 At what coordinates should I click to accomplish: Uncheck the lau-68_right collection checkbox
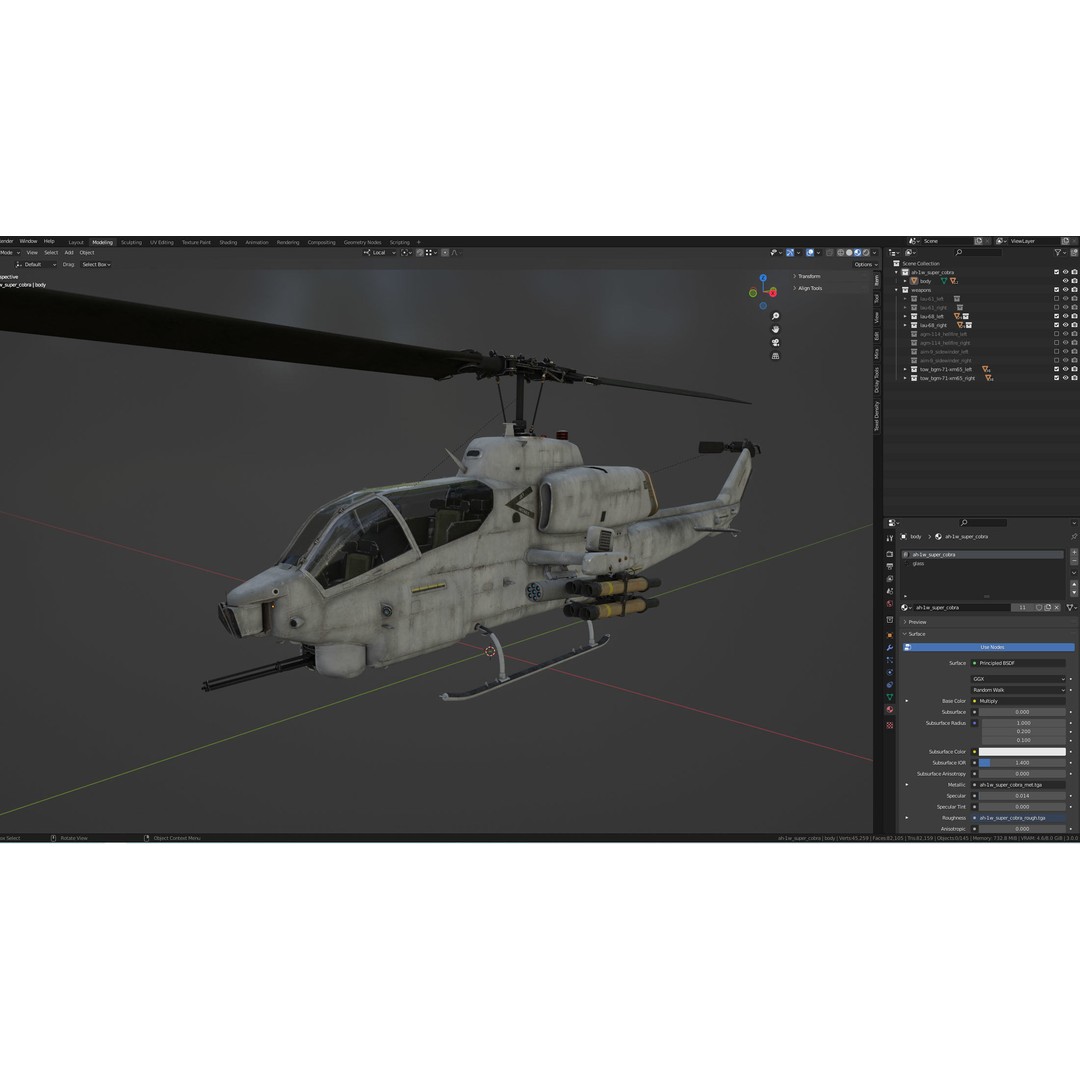(1056, 325)
